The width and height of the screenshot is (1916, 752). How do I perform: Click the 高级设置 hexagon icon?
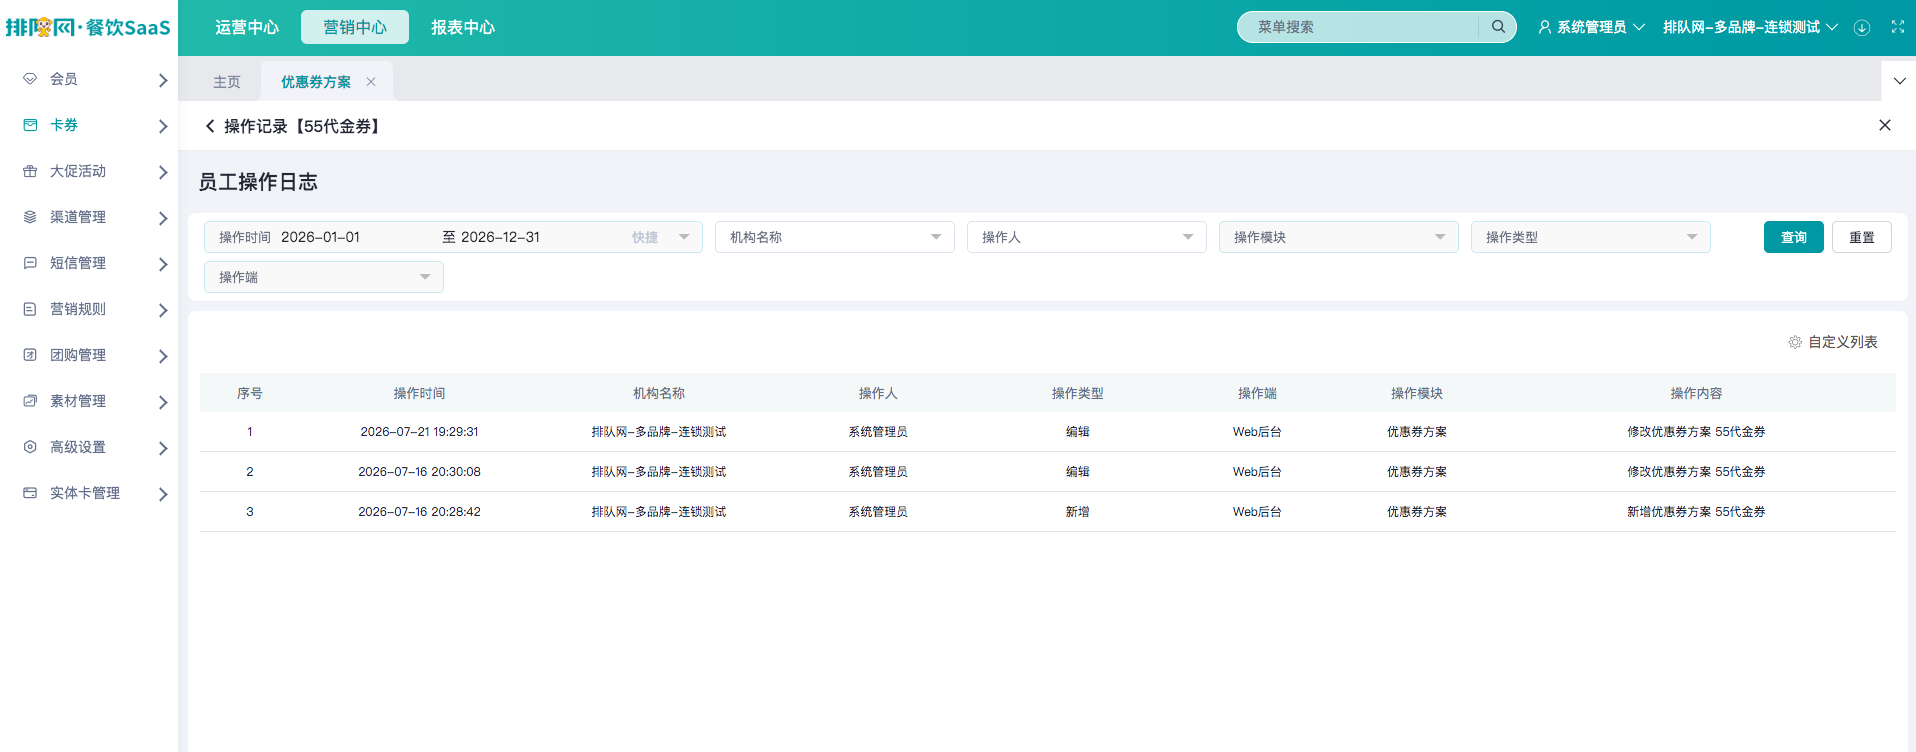tap(30, 447)
